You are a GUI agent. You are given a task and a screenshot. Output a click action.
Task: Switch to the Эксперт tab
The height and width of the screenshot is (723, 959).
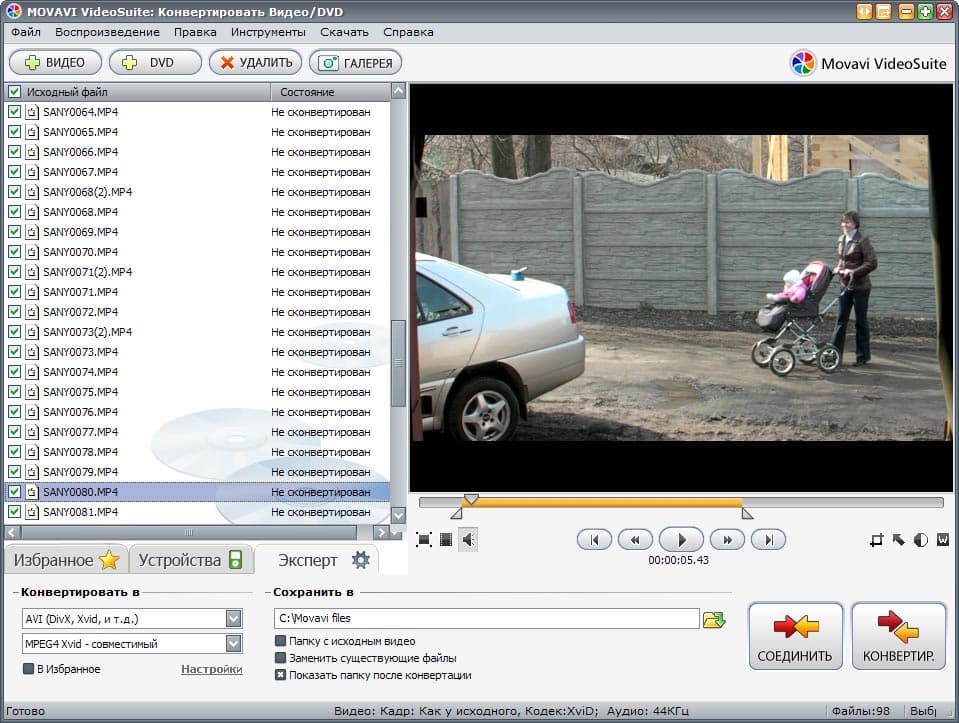tap(317, 560)
